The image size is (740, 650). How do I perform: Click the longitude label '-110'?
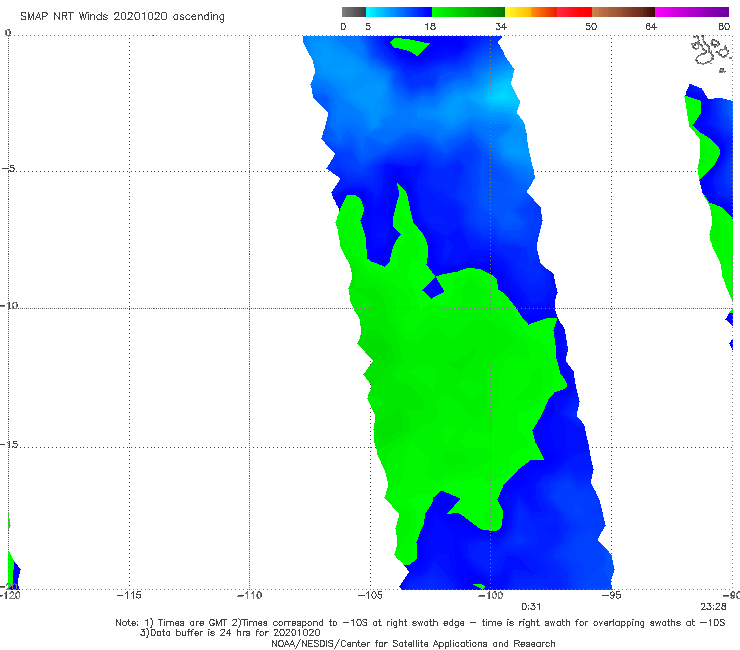(249, 595)
